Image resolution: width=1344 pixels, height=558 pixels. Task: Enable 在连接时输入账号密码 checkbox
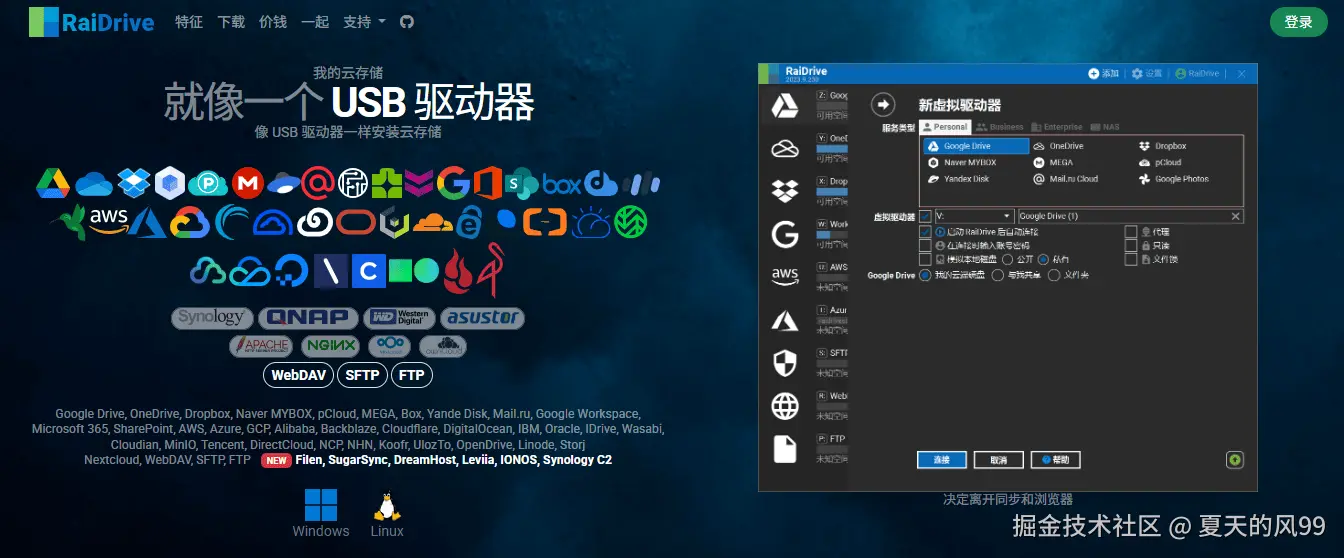click(925, 245)
